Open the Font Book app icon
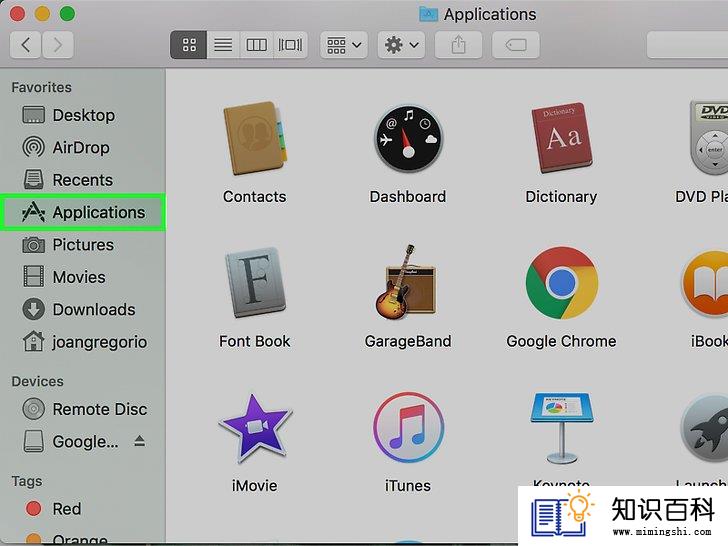 point(255,282)
